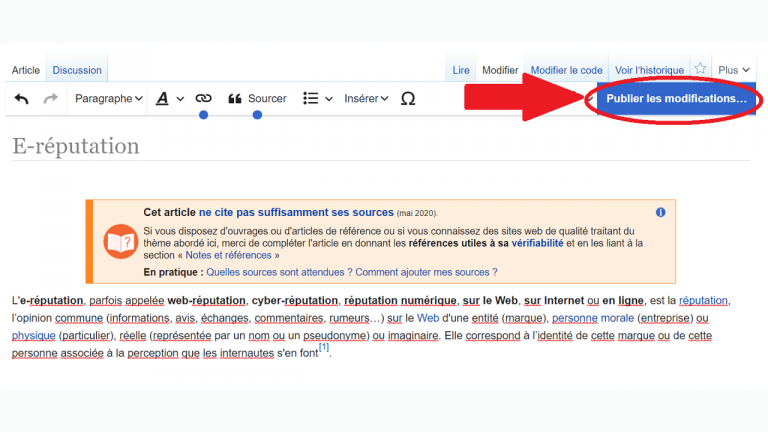The width and height of the screenshot is (768, 432).
Task: Select the Lire tab
Action: pyautogui.click(x=461, y=70)
